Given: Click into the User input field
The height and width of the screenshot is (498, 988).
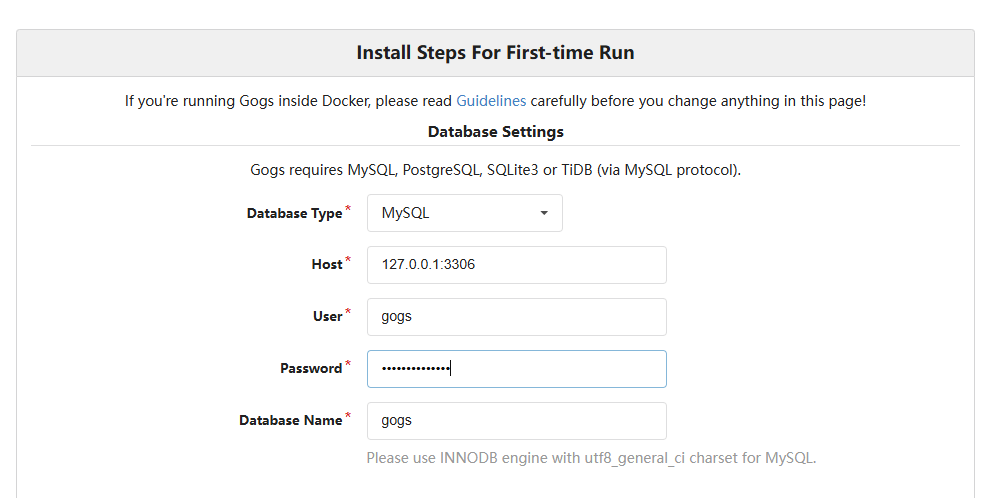Looking at the screenshot, I should click(x=517, y=317).
